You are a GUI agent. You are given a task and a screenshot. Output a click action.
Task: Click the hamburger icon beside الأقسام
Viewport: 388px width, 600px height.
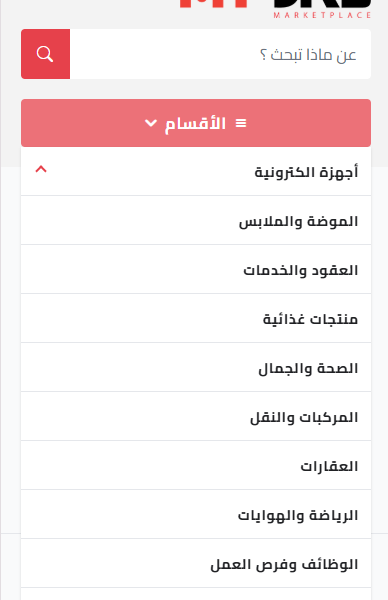(241, 123)
